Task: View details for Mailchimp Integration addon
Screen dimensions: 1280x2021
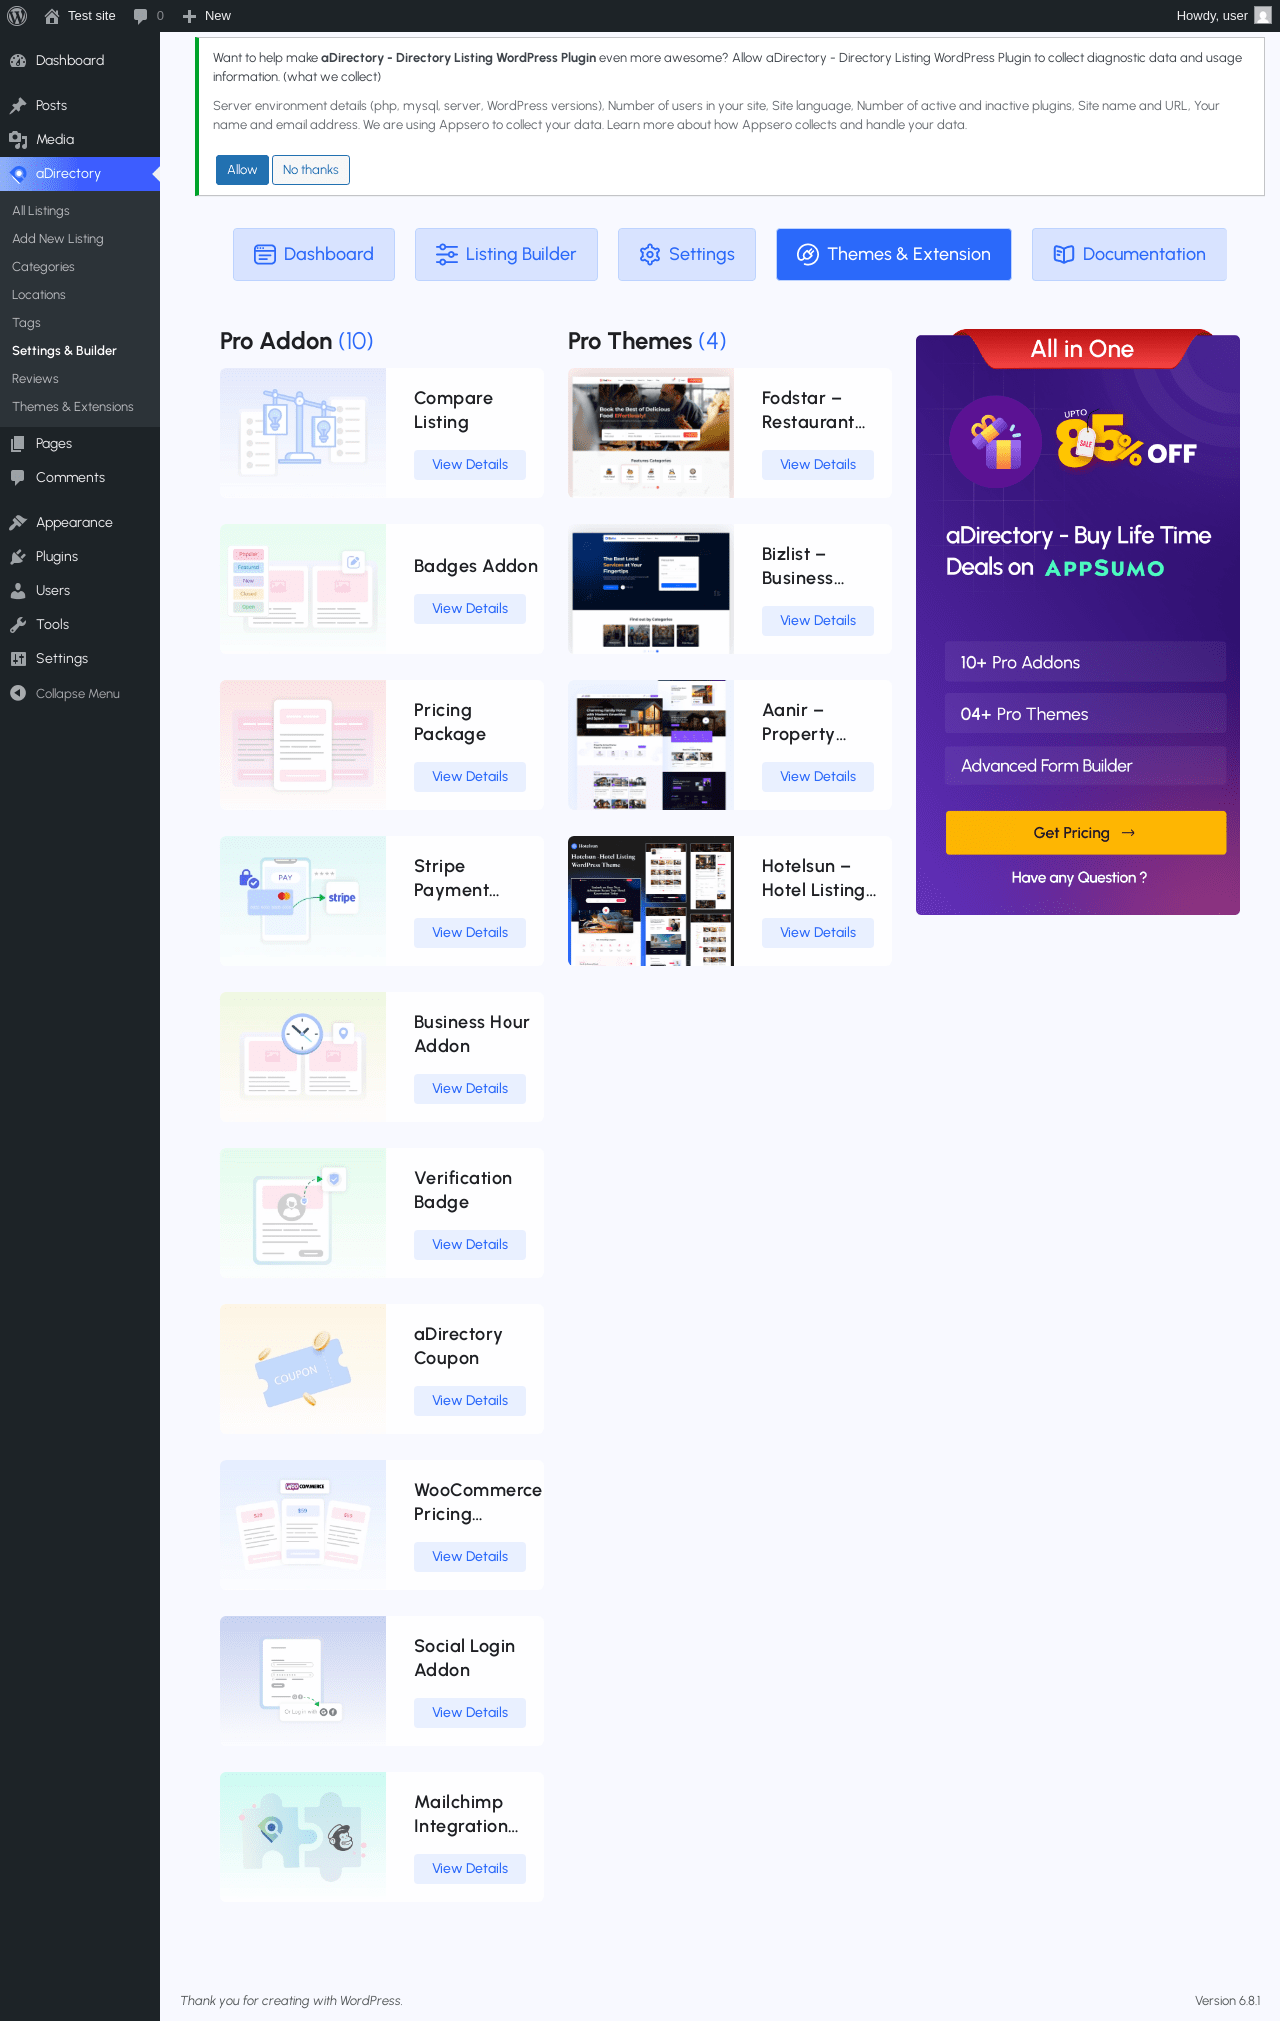Action: click(x=470, y=1869)
